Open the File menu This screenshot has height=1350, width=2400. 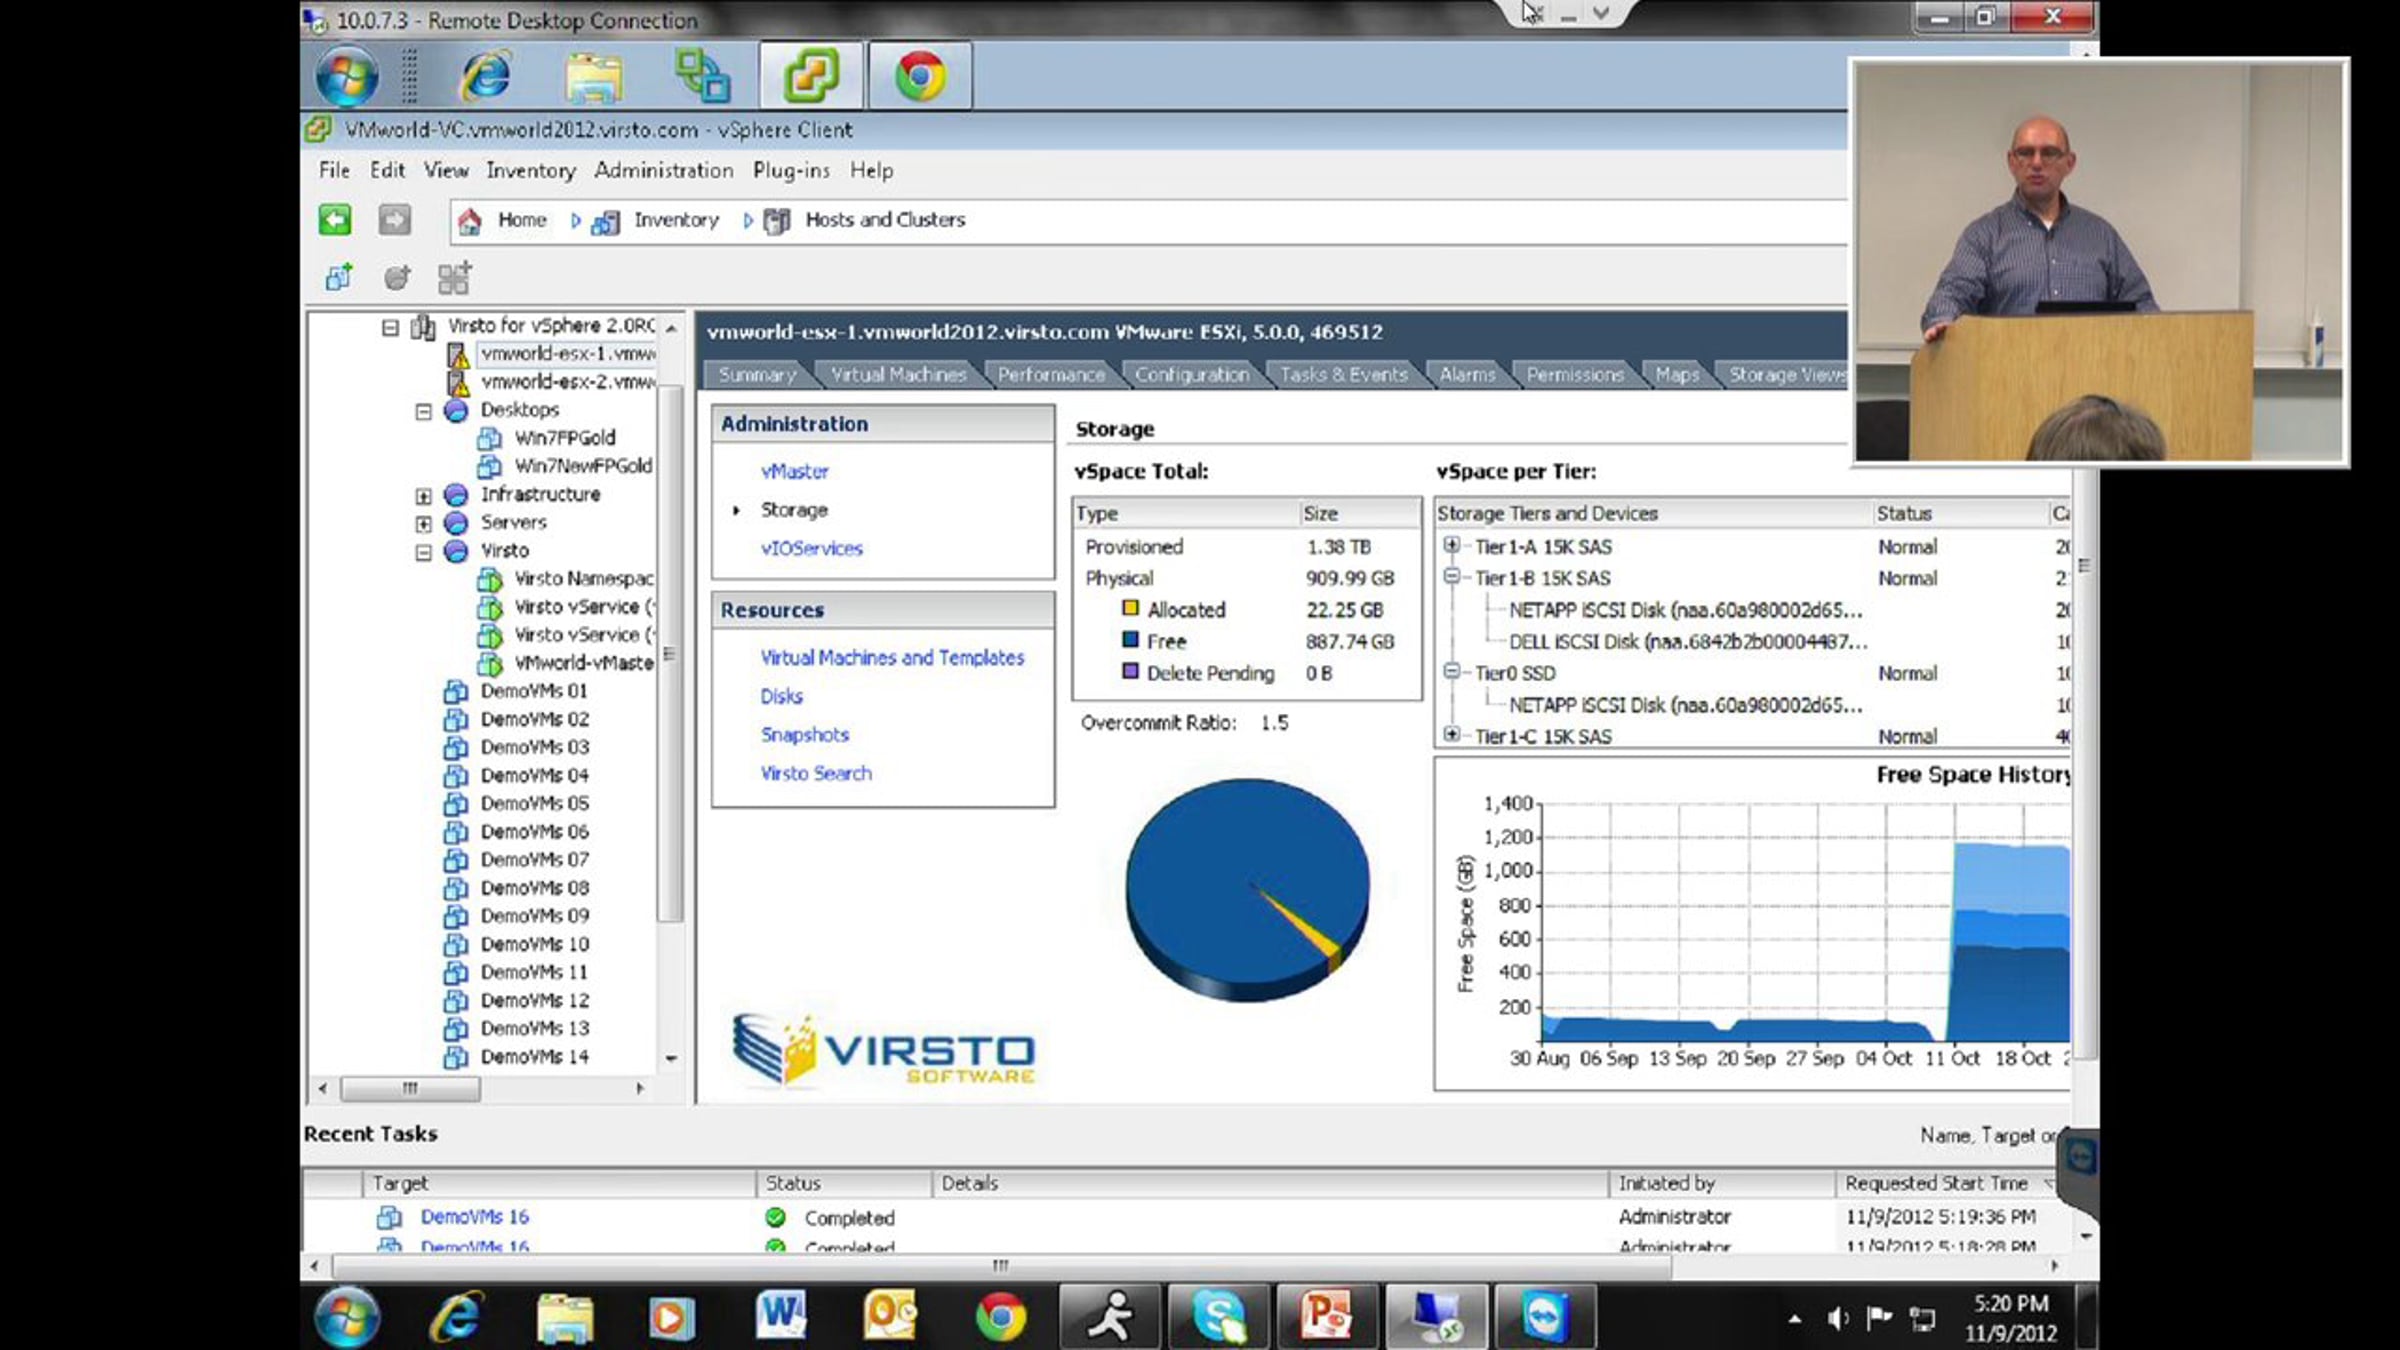pyautogui.click(x=334, y=171)
